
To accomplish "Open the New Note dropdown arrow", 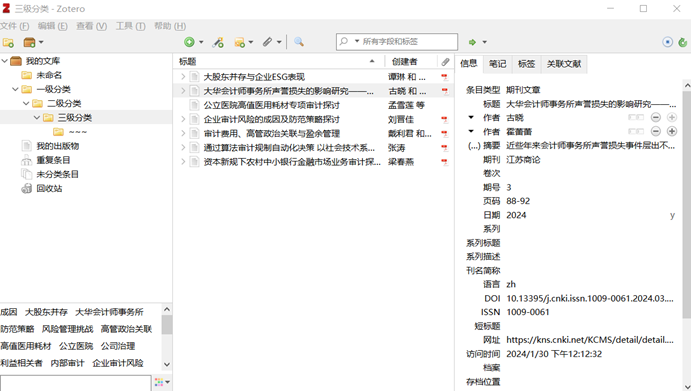I will click(251, 42).
